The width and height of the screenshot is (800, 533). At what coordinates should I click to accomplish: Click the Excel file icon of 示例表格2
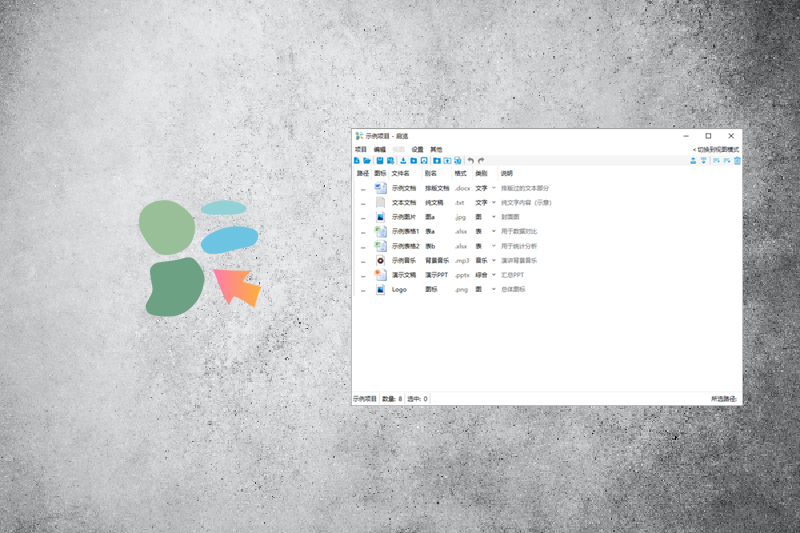point(381,246)
